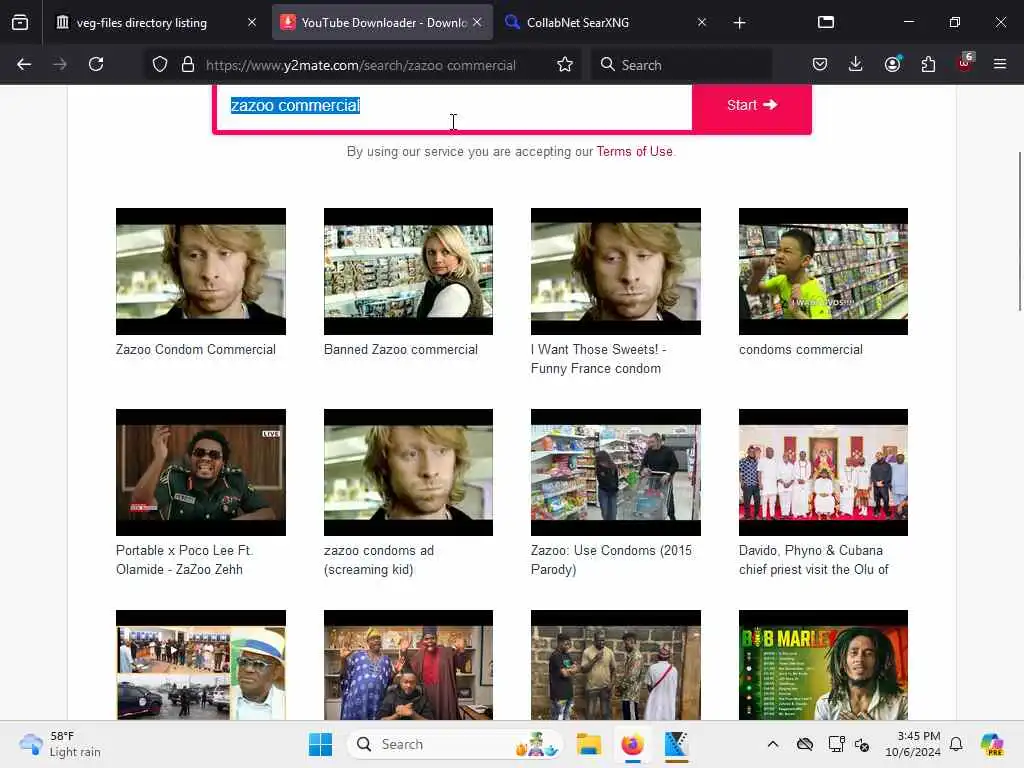Show site security padlock info
Image resolution: width=1024 pixels, height=768 pixels.
click(x=188, y=65)
